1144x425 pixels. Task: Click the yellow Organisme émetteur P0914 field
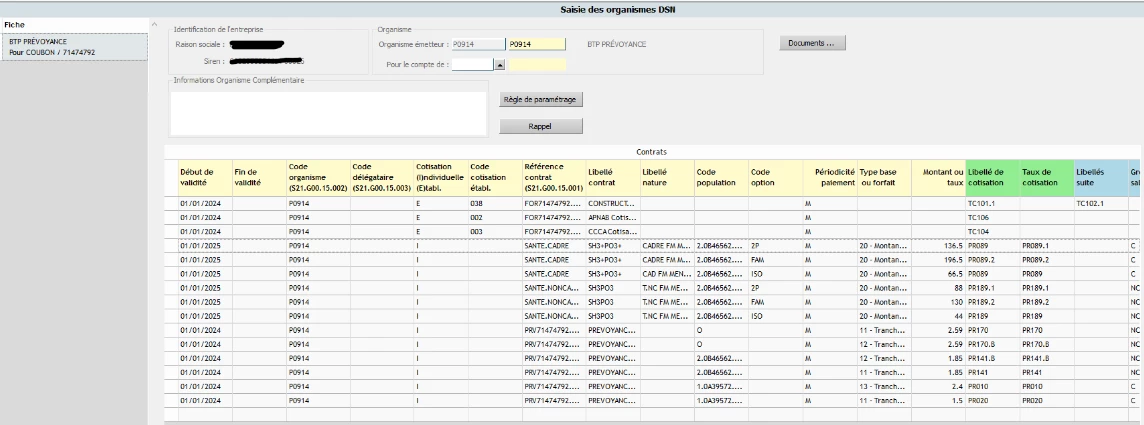click(x=536, y=44)
